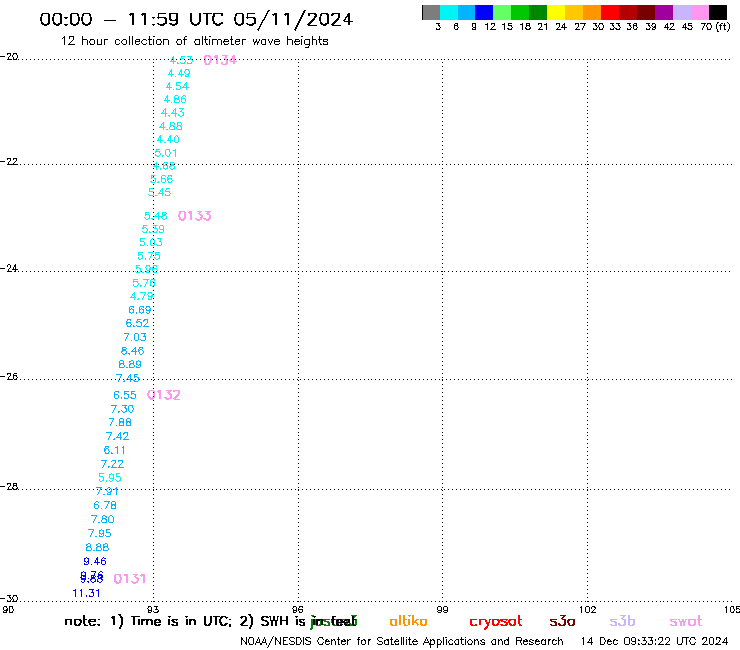Click the dark blue legend swatch
This screenshot has width=740, height=650.
click(484, 12)
